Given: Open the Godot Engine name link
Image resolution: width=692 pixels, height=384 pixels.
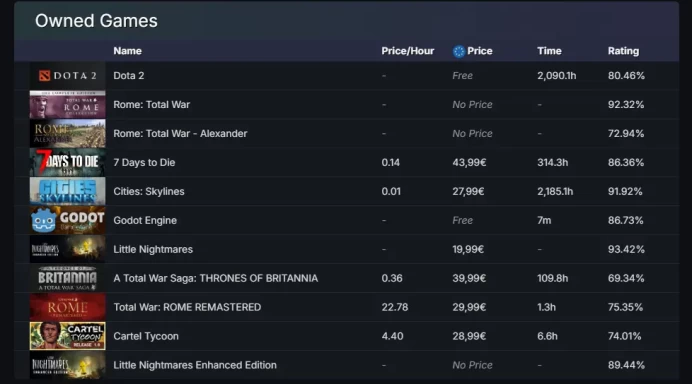Looking at the screenshot, I should 145,220.
